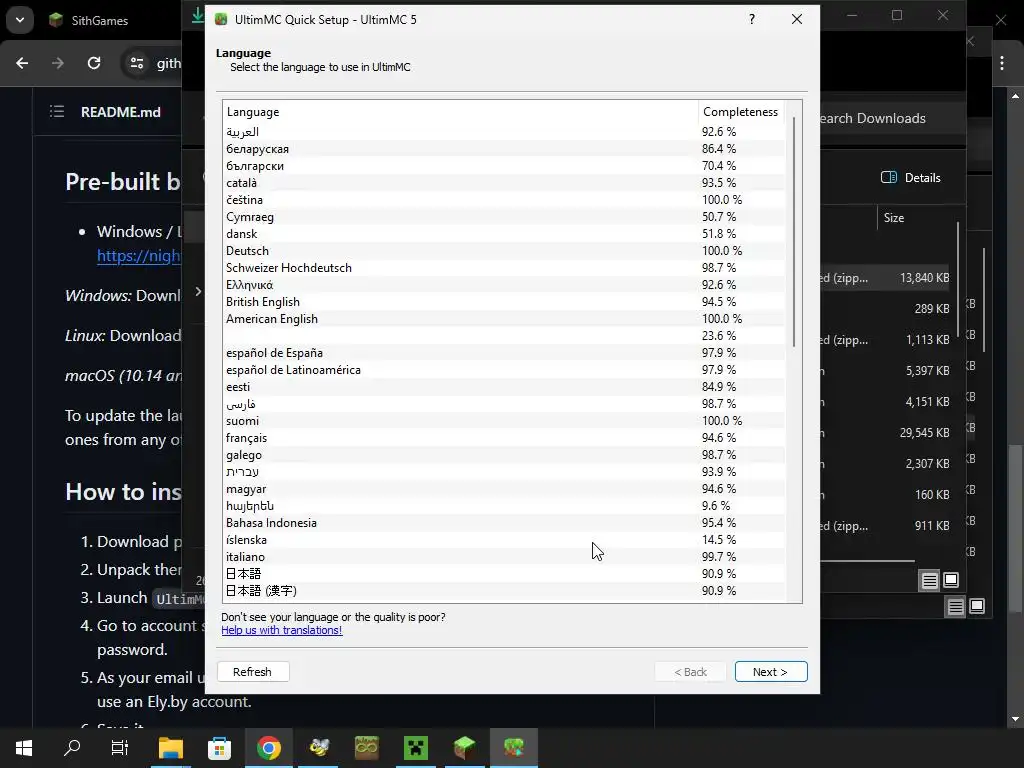Switch Explorer to details view icon
Screen dimensions: 1024x768
[929, 580]
